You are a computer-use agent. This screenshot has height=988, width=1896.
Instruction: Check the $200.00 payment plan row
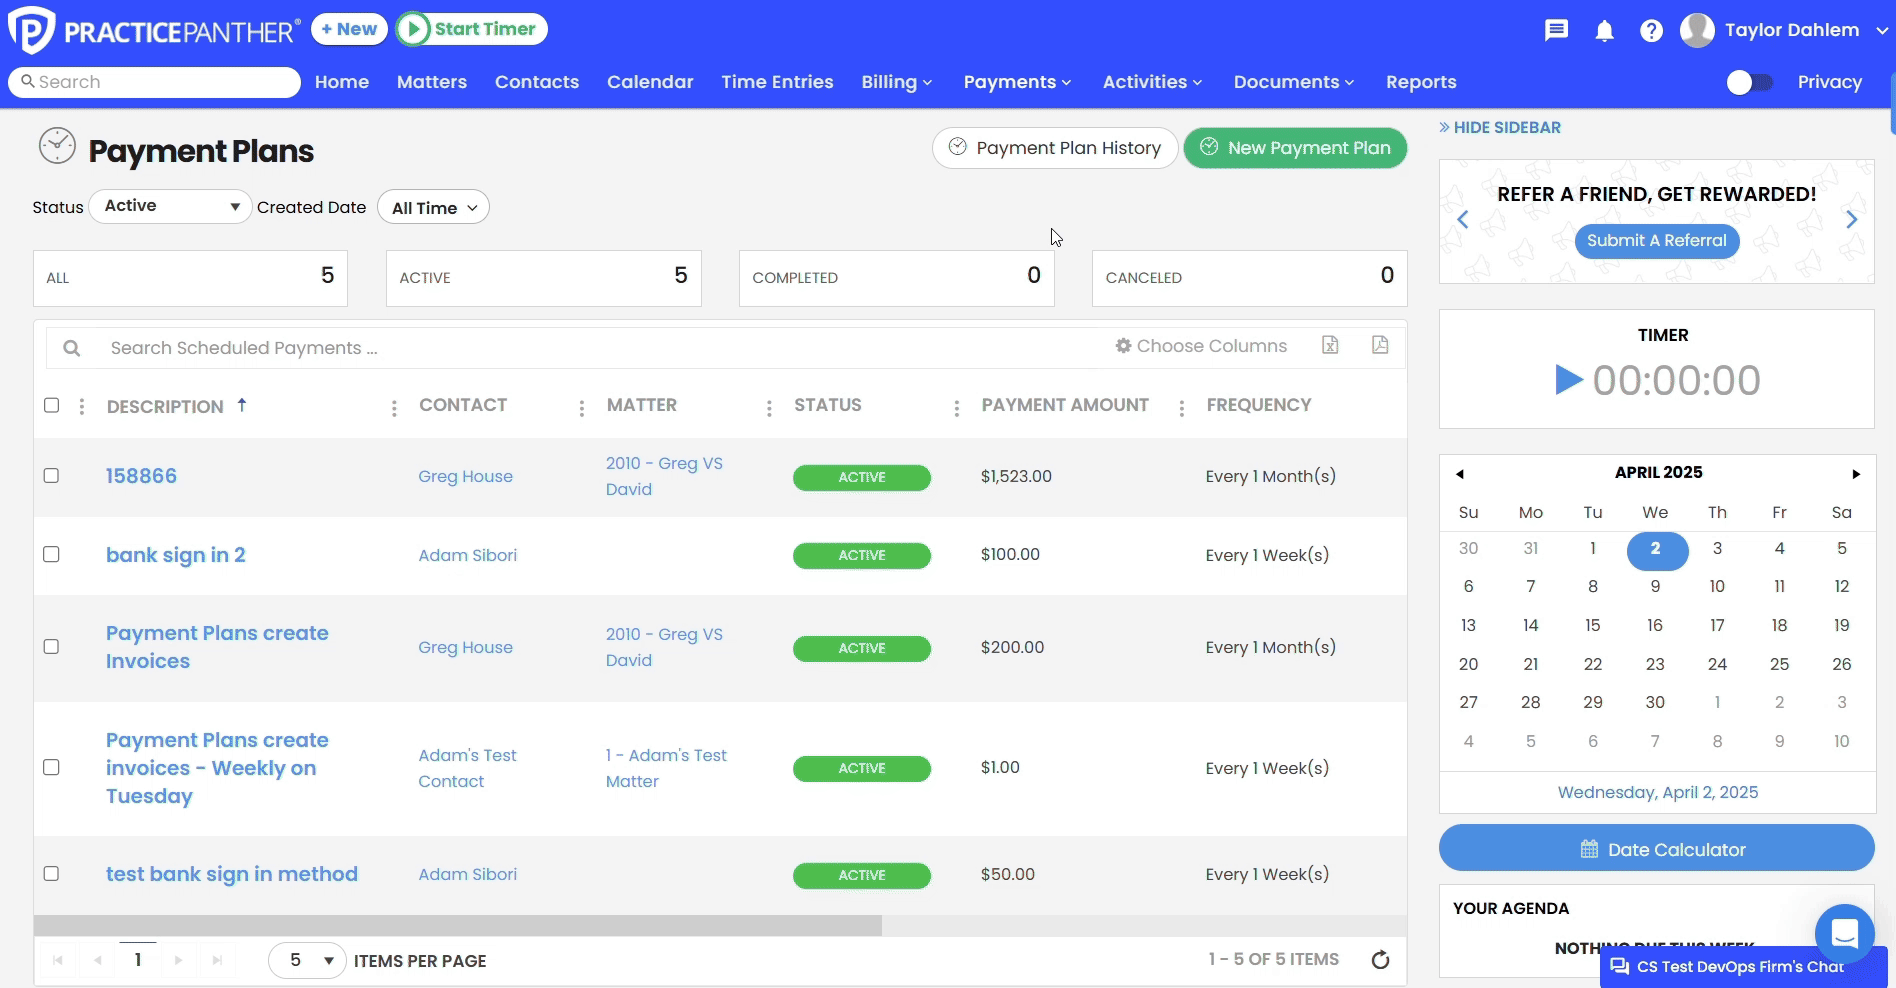(52, 647)
